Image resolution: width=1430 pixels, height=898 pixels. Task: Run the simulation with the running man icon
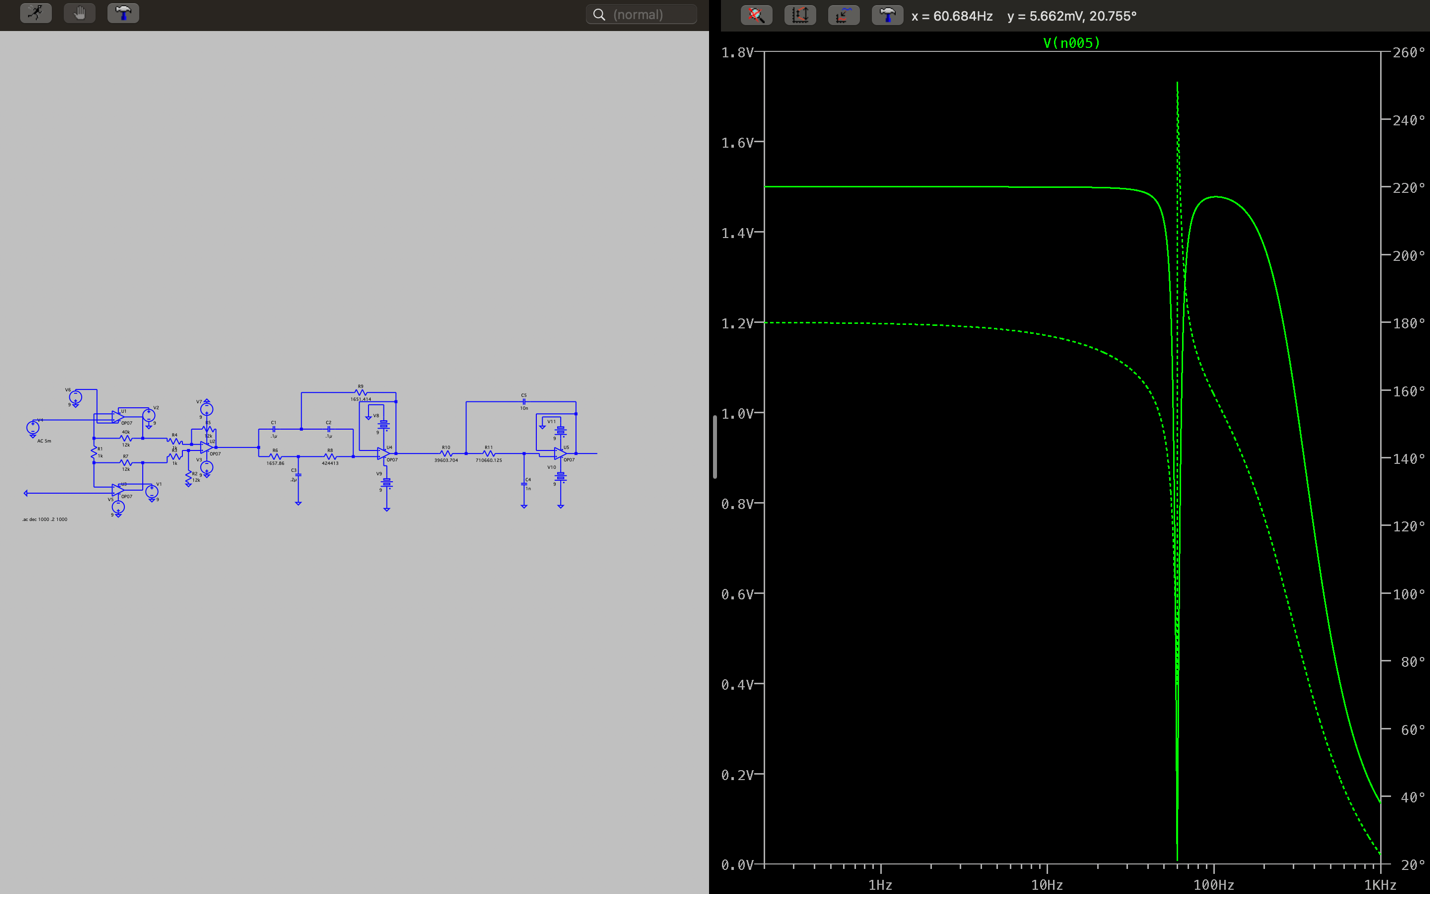point(36,13)
